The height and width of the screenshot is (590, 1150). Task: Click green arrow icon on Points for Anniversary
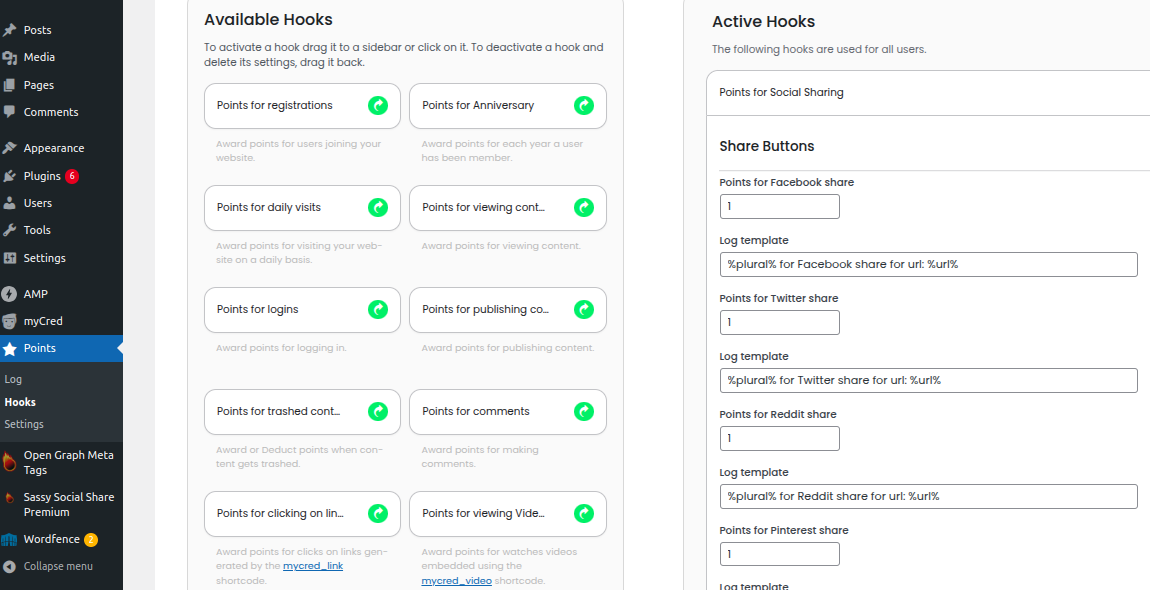click(584, 106)
